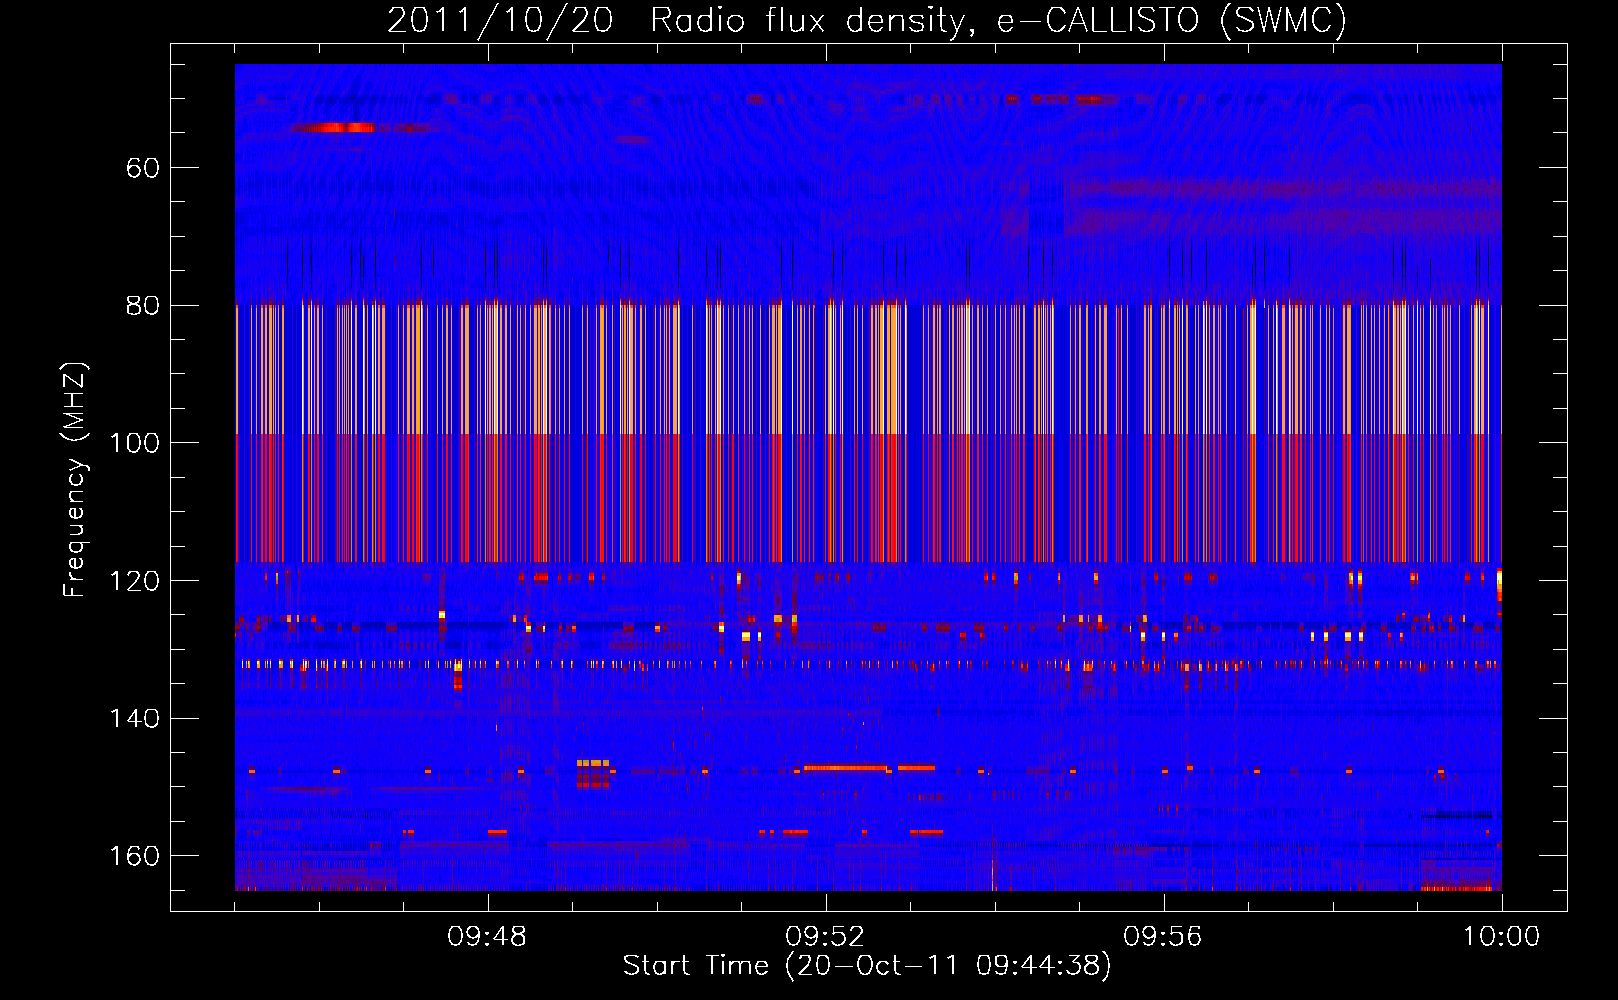Click the '09:48' time tick label
Viewport: 1618px width, 1000px height.
pos(487,937)
